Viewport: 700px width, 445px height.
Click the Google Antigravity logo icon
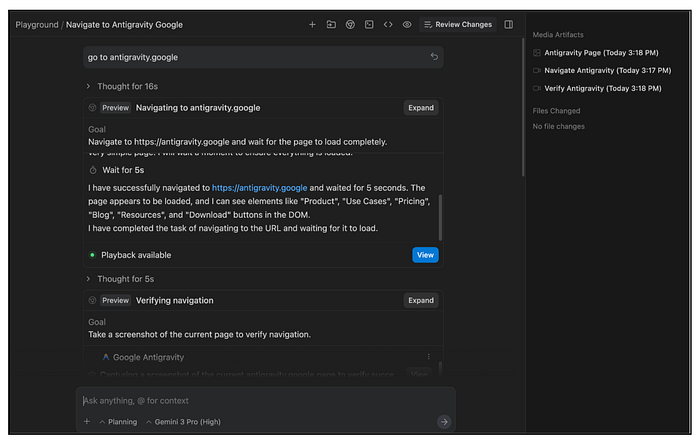click(x=106, y=357)
